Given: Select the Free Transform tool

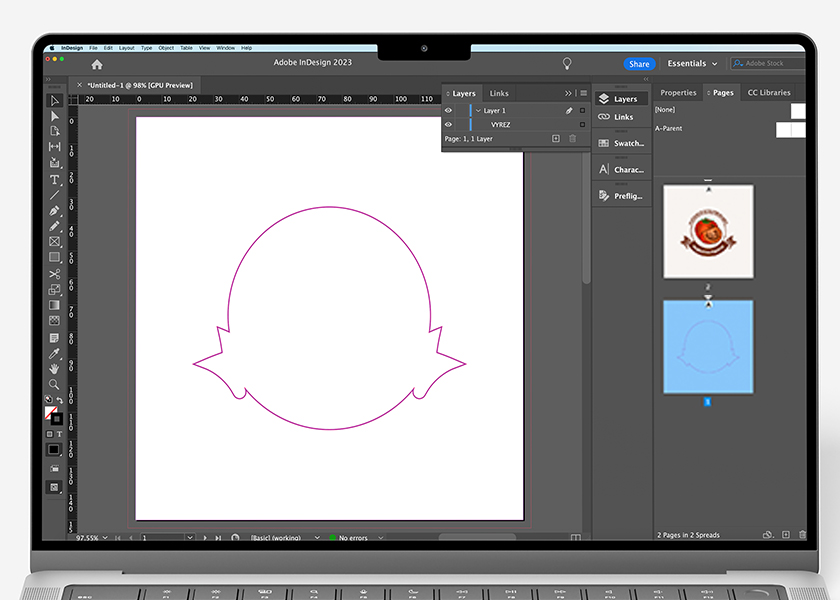Looking at the screenshot, I should (x=54, y=289).
